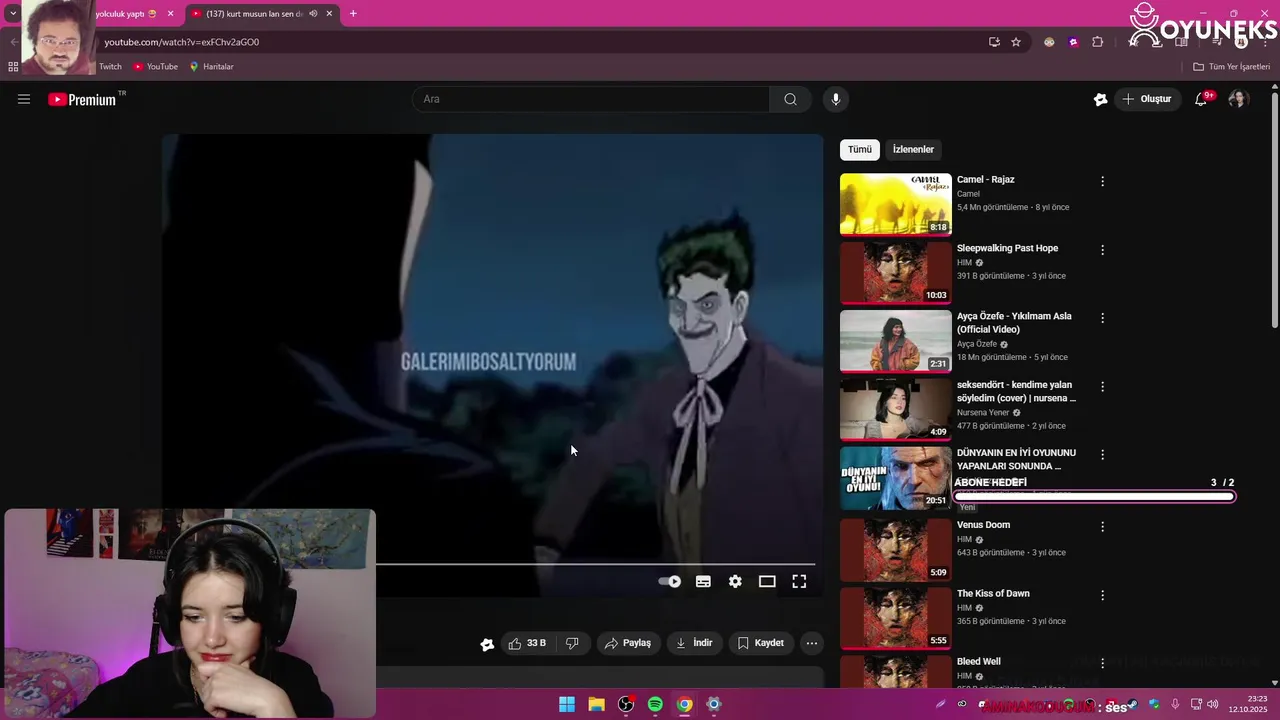The width and height of the screenshot is (1280, 720).
Task: Switch player to theater mode
Action: click(x=767, y=581)
